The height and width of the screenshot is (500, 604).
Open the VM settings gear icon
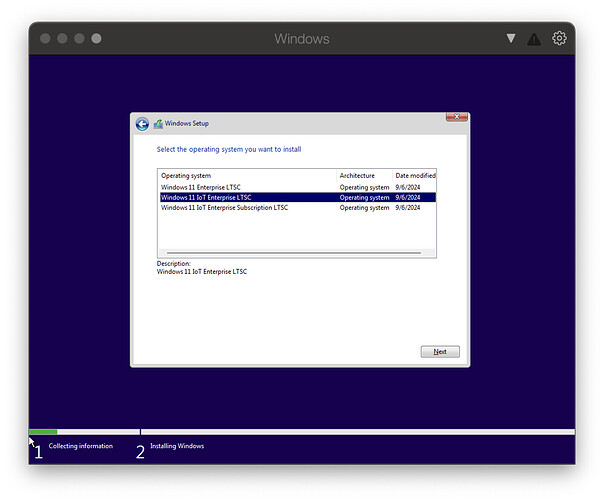559,39
